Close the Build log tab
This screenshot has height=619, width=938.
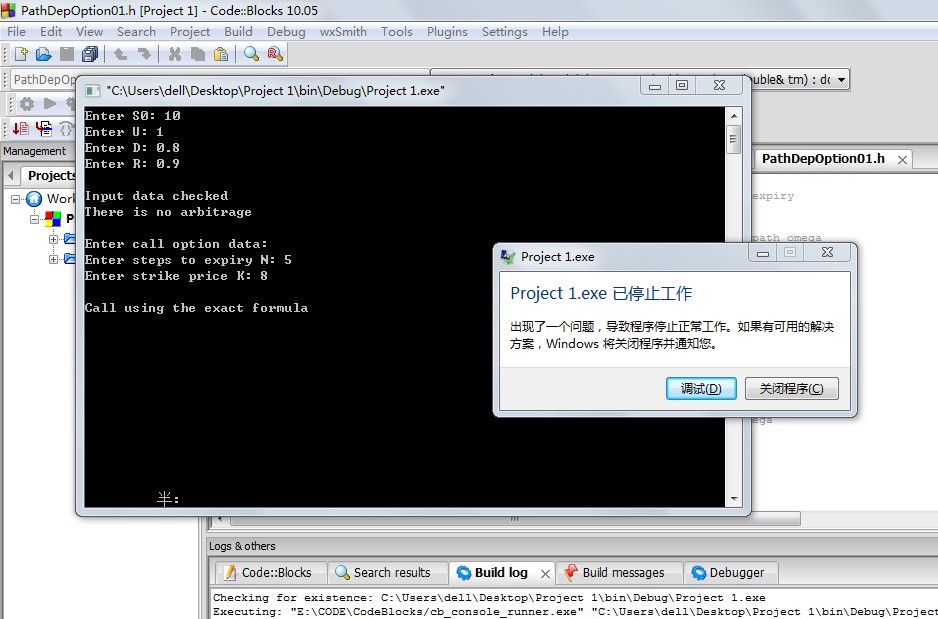[545, 574]
